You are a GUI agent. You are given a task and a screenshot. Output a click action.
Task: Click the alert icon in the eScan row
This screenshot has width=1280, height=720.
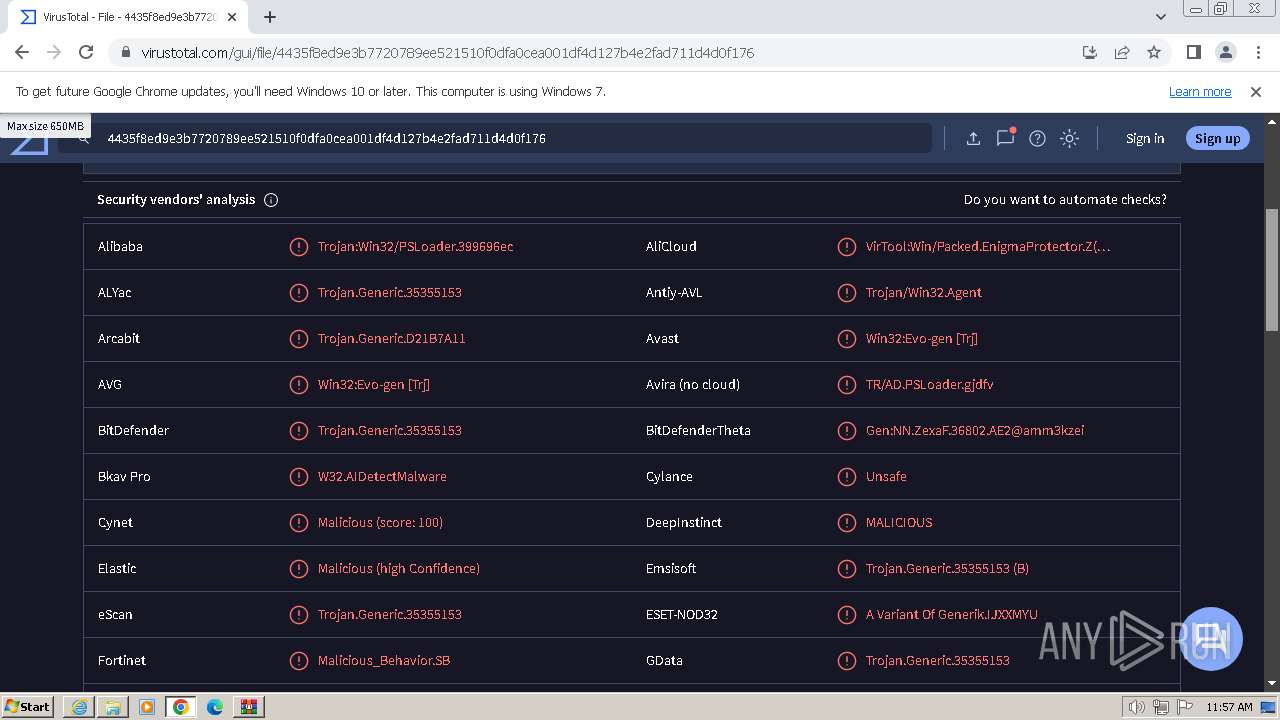pyautogui.click(x=298, y=614)
